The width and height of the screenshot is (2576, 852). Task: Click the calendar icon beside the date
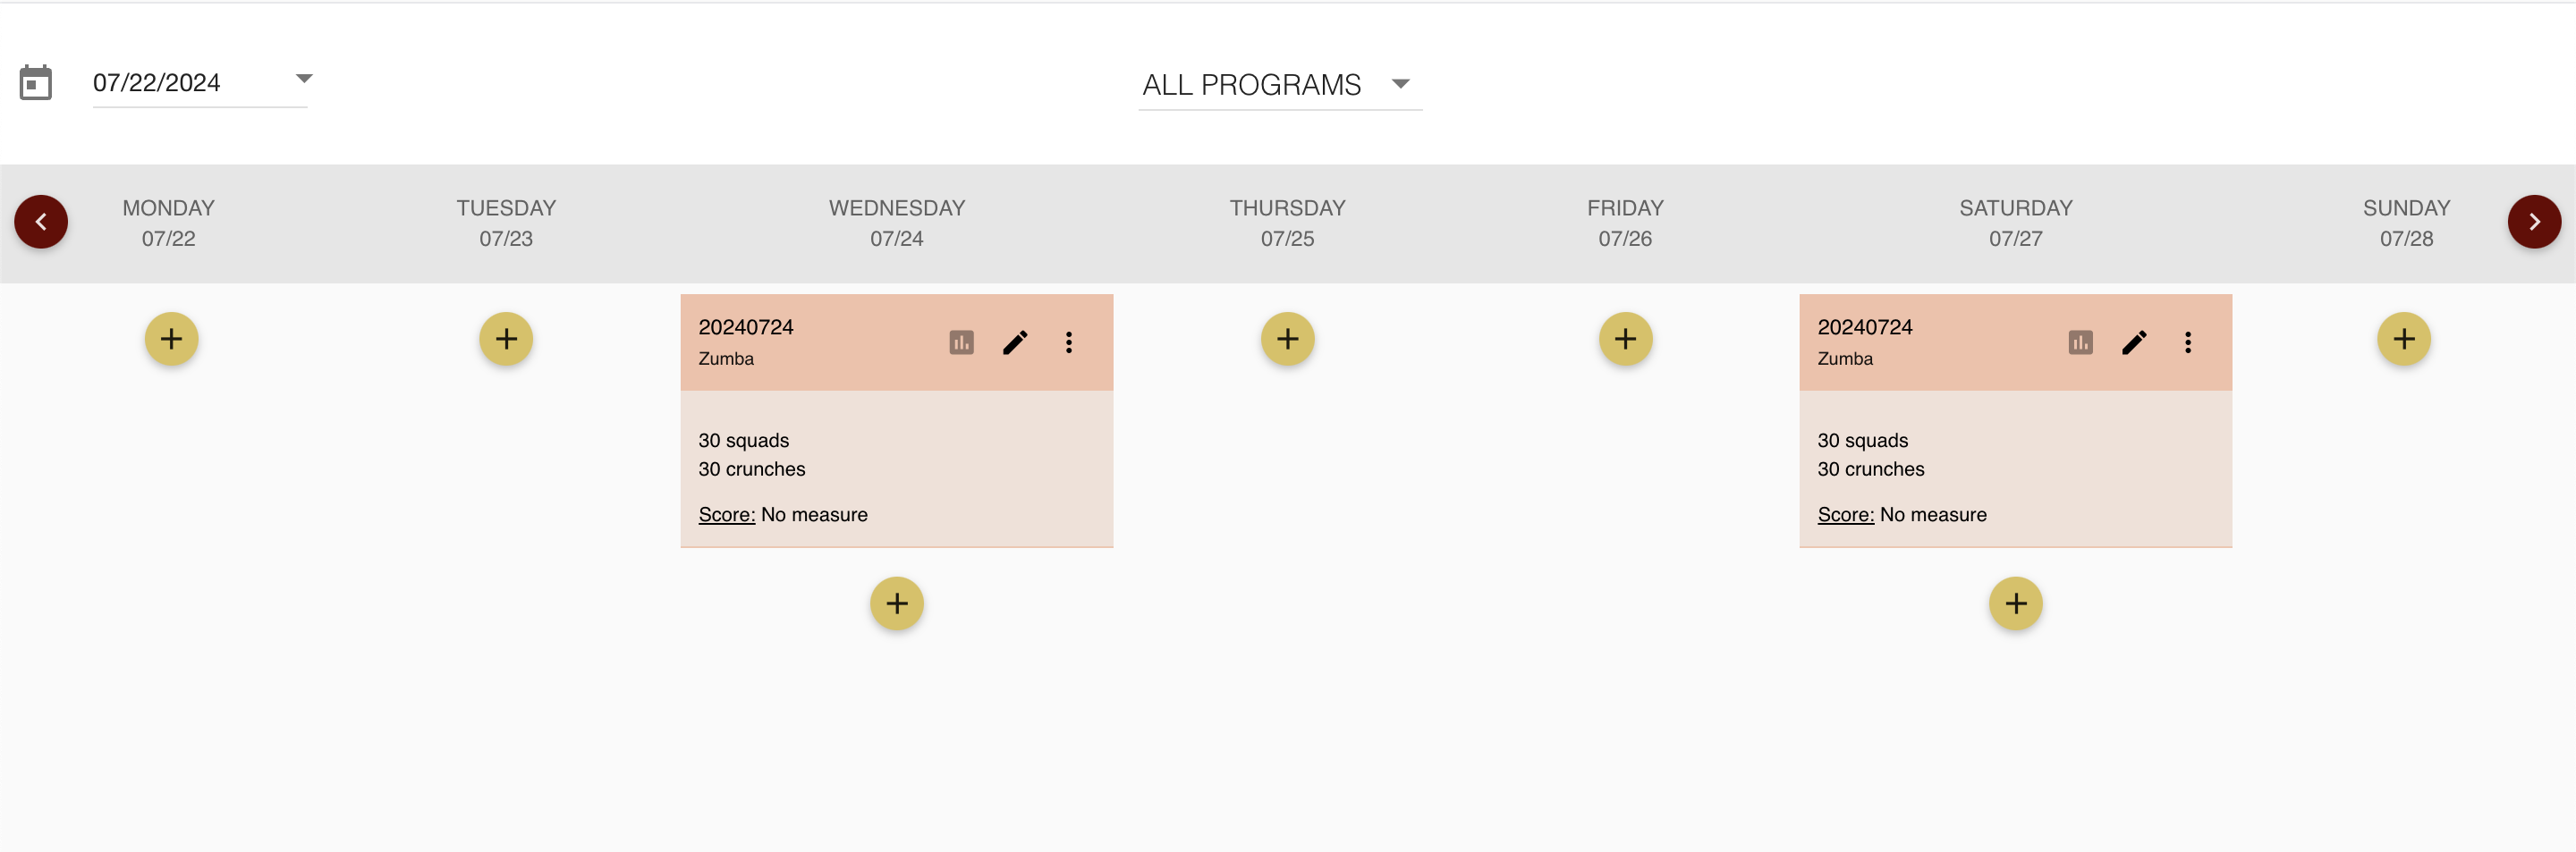coord(36,83)
